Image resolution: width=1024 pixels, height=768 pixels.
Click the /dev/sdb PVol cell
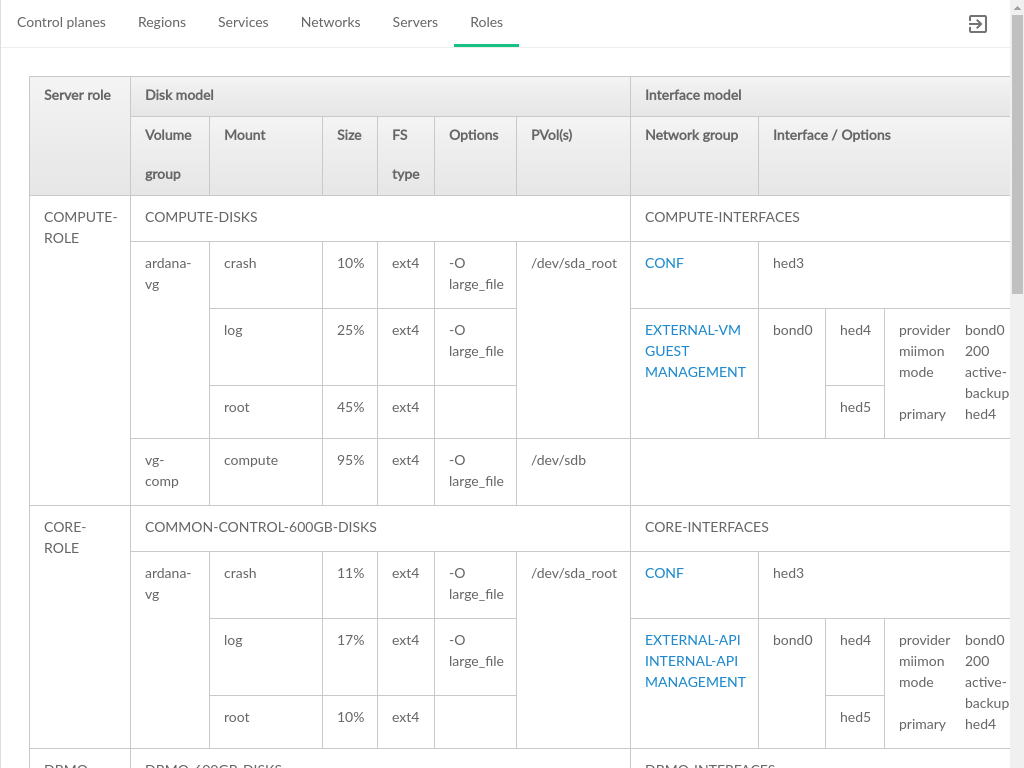pyautogui.click(x=558, y=460)
